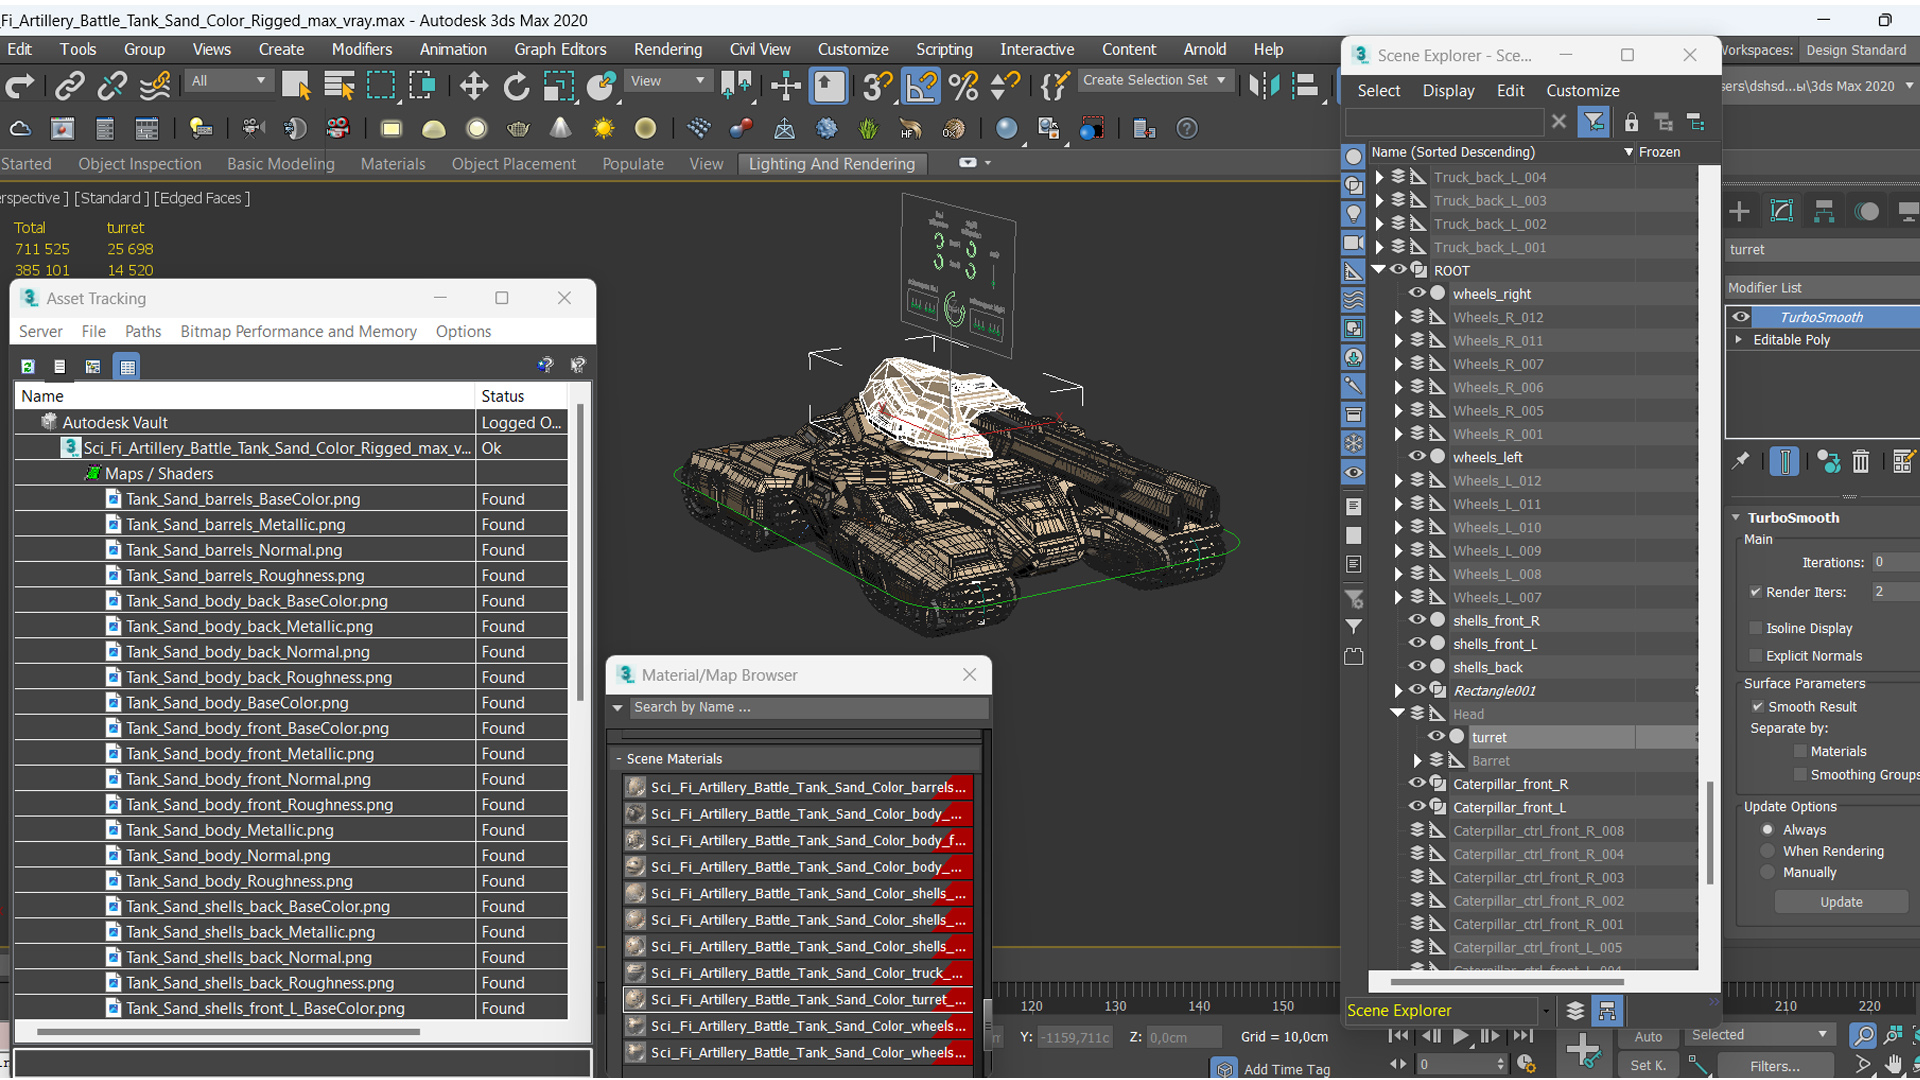The width and height of the screenshot is (1920, 1080).
Task: Open the View reference coordinate dropdown
Action: point(668,81)
